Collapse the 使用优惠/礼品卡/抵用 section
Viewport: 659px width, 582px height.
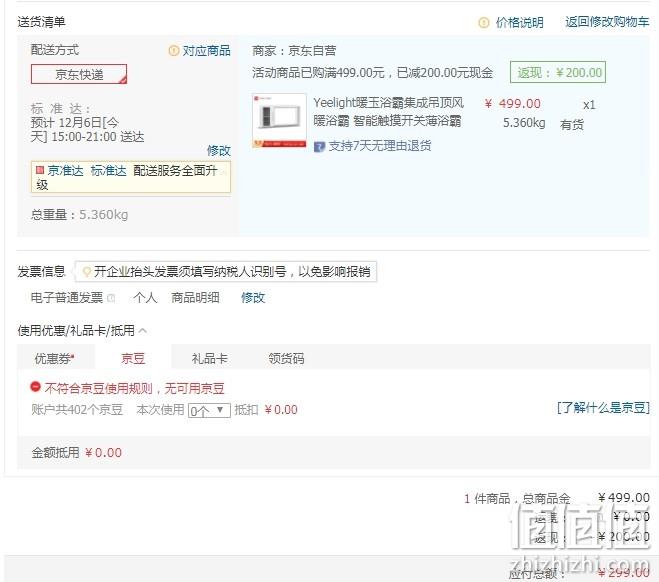click(x=142, y=331)
